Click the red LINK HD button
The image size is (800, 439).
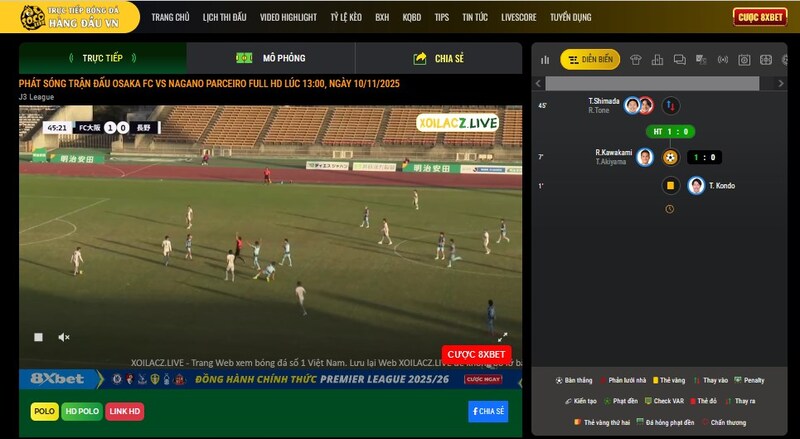125,411
